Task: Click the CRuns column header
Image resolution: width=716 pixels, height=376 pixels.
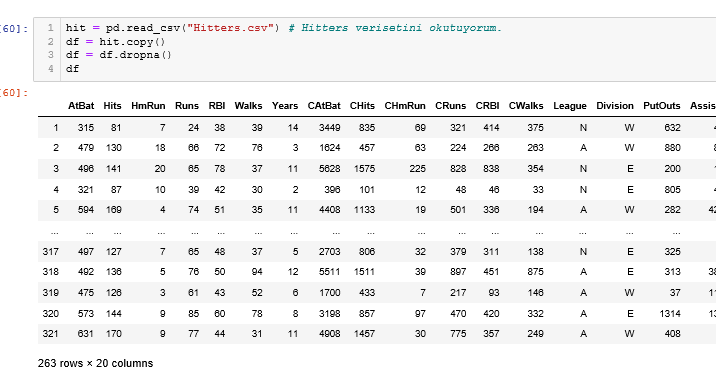Action: tap(450, 106)
